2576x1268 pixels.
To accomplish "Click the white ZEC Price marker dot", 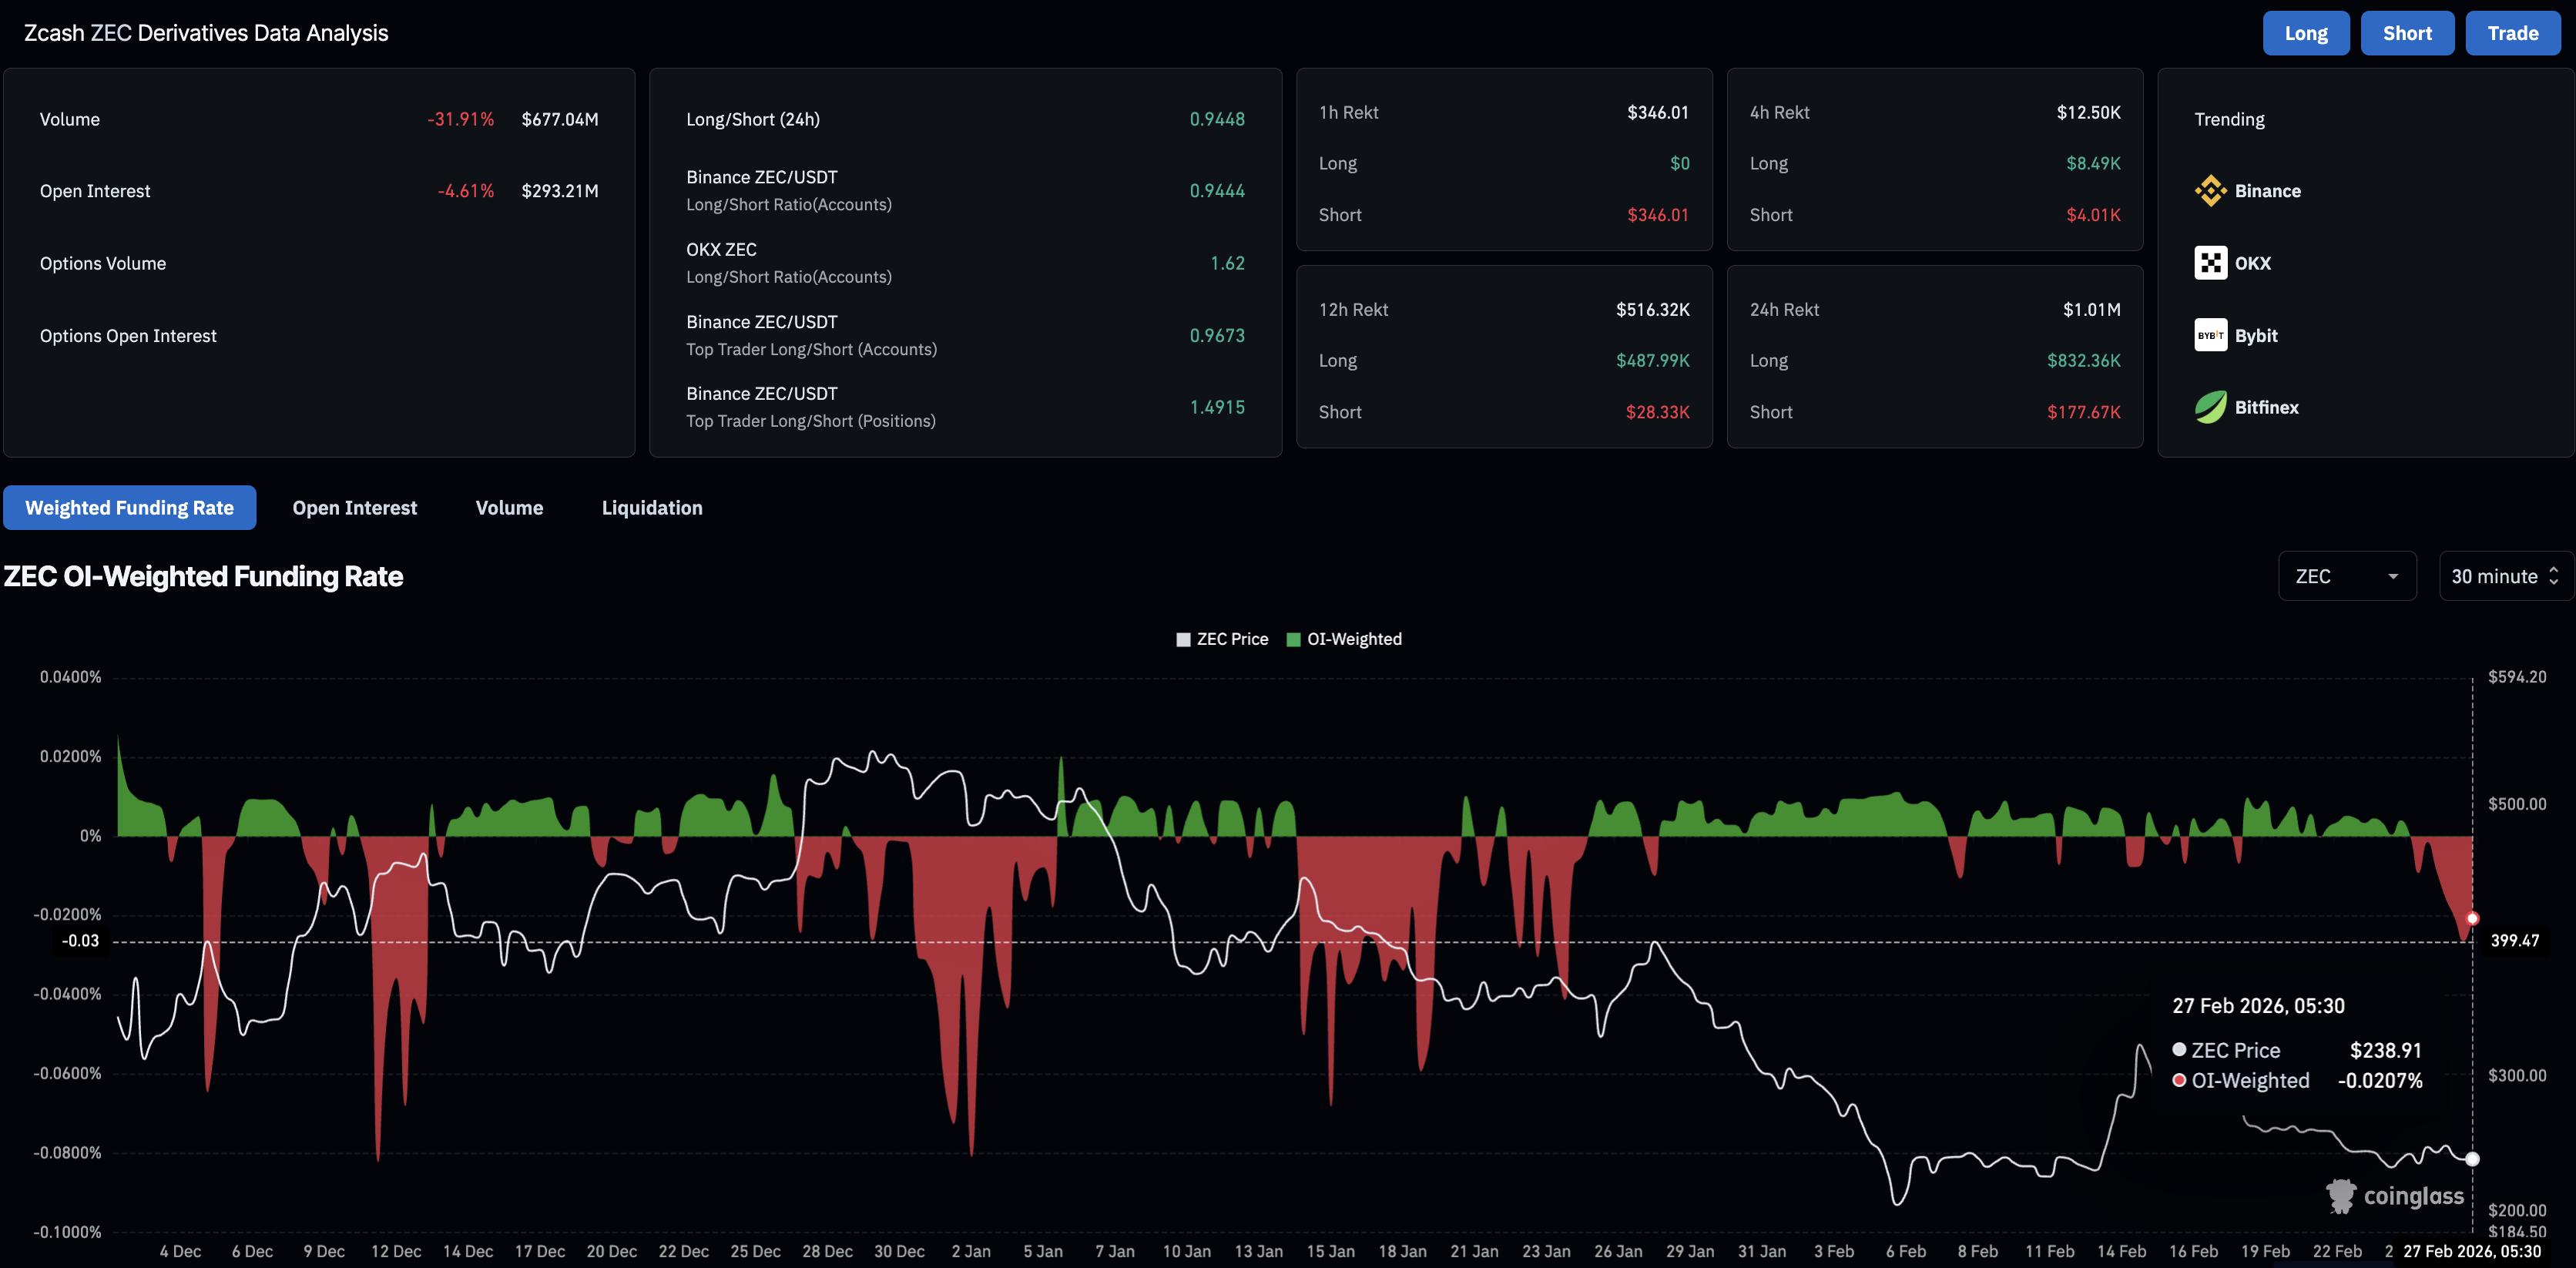I will (x=2472, y=1159).
